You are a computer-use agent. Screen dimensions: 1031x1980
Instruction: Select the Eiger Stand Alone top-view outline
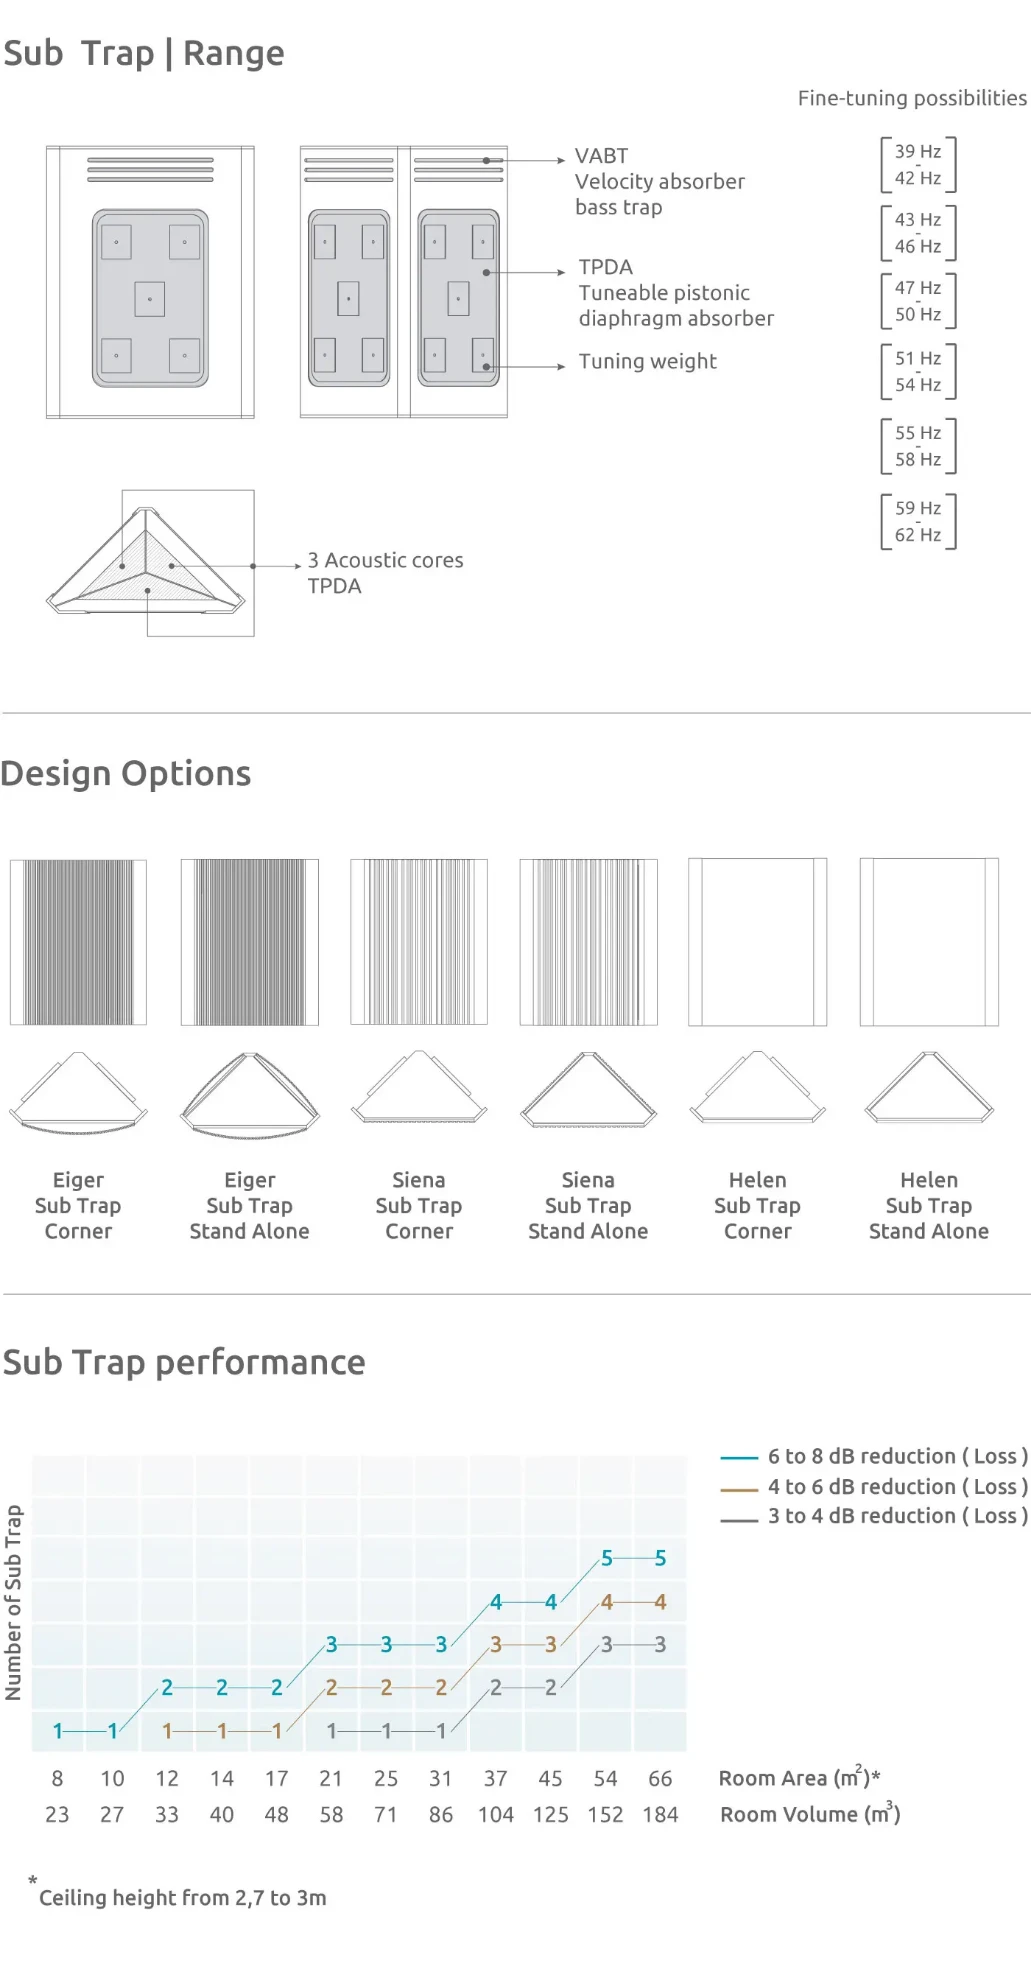[249, 1094]
